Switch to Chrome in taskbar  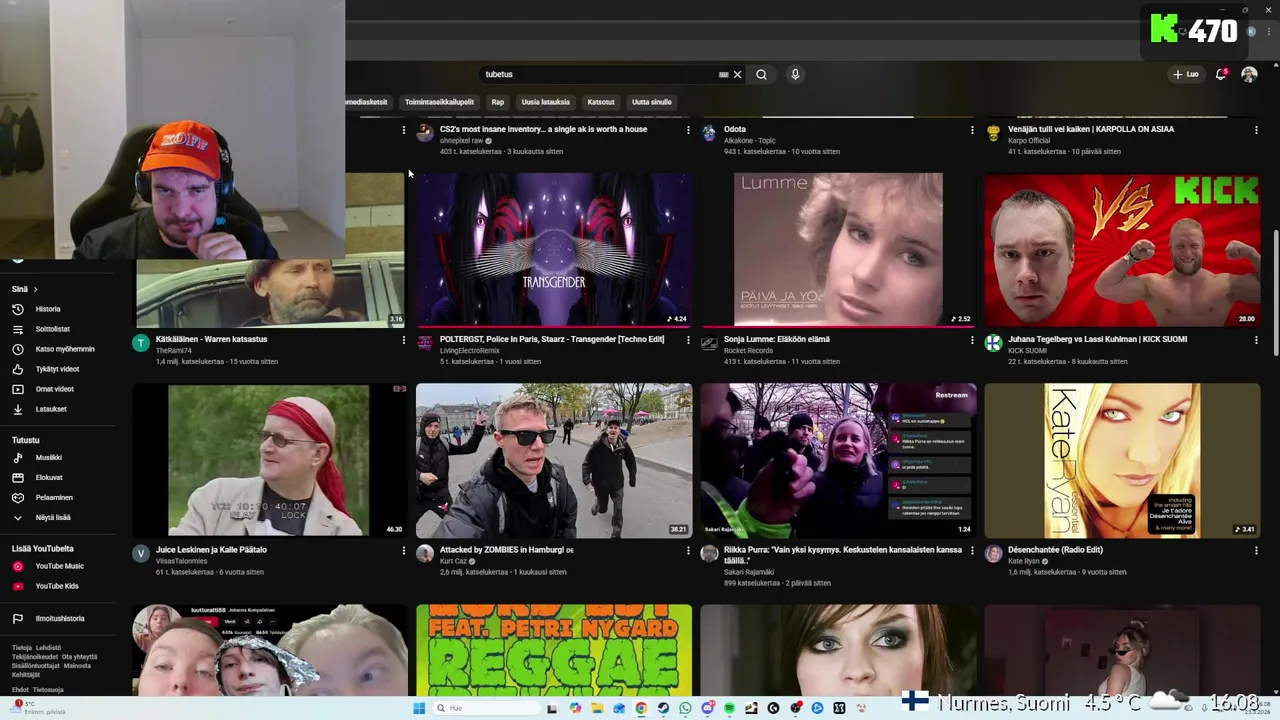pyautogui.click(x=641, y=708)
